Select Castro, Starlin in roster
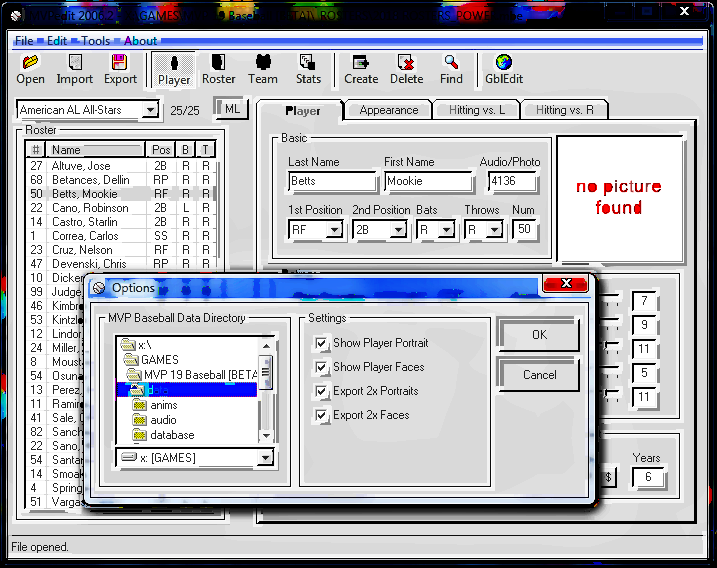This screenshot has height=568, width=717. [x=120, y=222]
